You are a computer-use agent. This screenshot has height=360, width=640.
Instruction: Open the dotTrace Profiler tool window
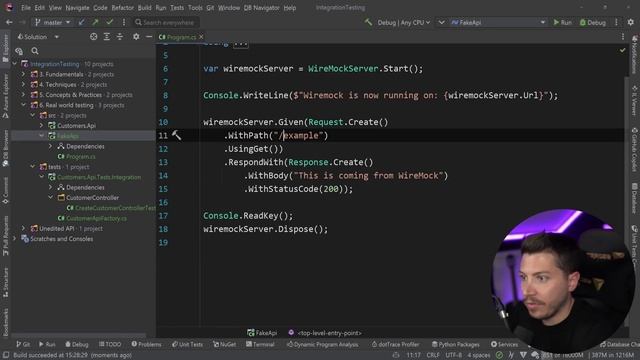pyautogui.click(x=396, y=344)
